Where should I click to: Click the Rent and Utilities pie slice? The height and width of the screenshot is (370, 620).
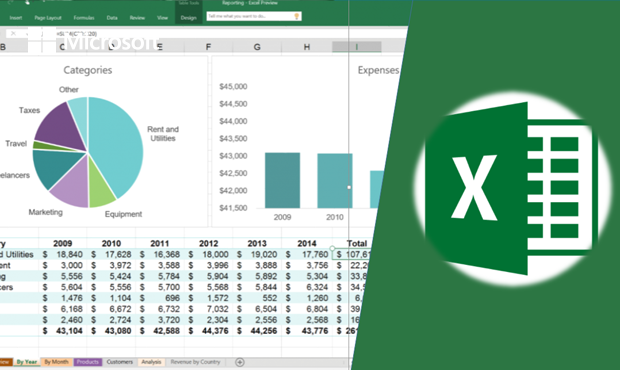[x=119, y=142]
